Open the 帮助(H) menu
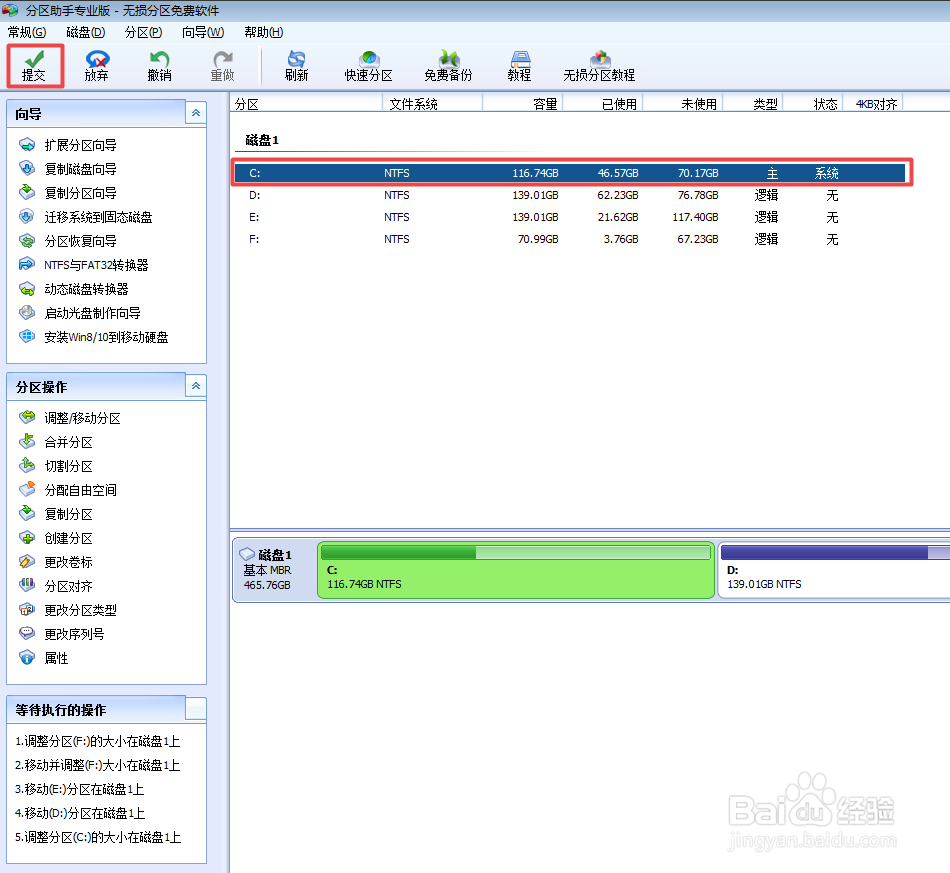The image size is (950, 873). [x=264, y=32]
